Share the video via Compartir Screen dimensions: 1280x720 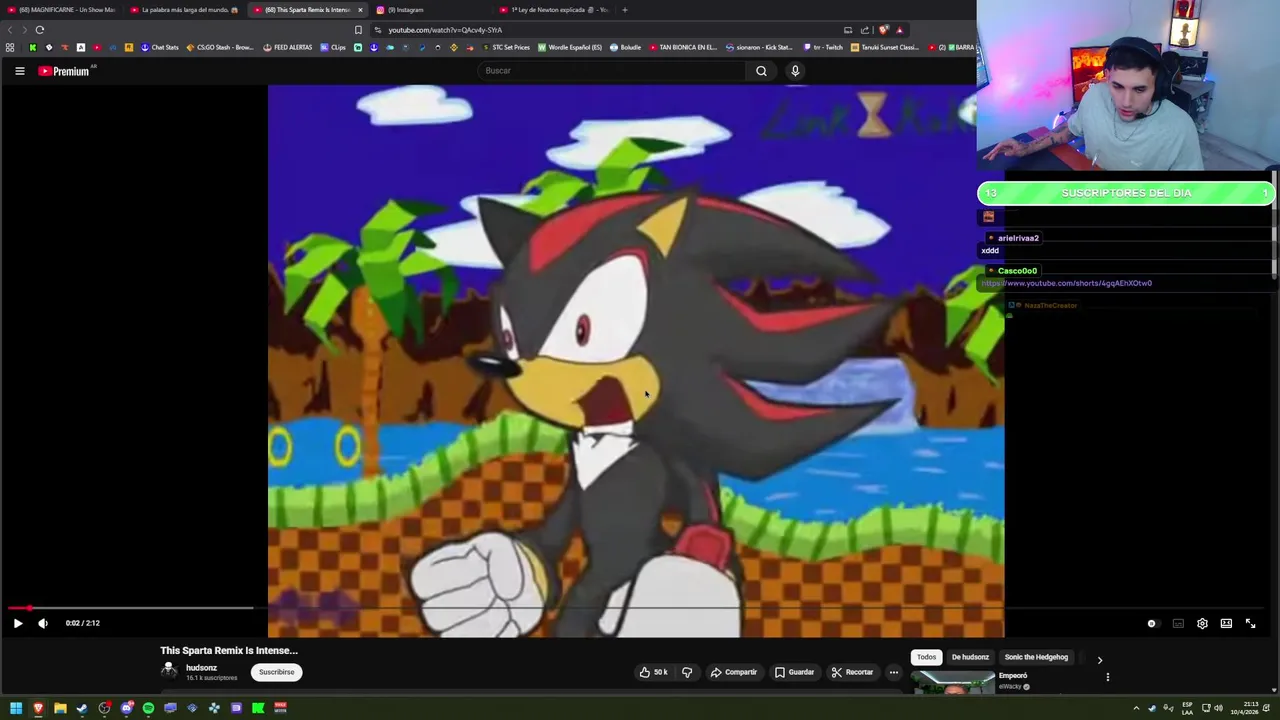point(733,672)
